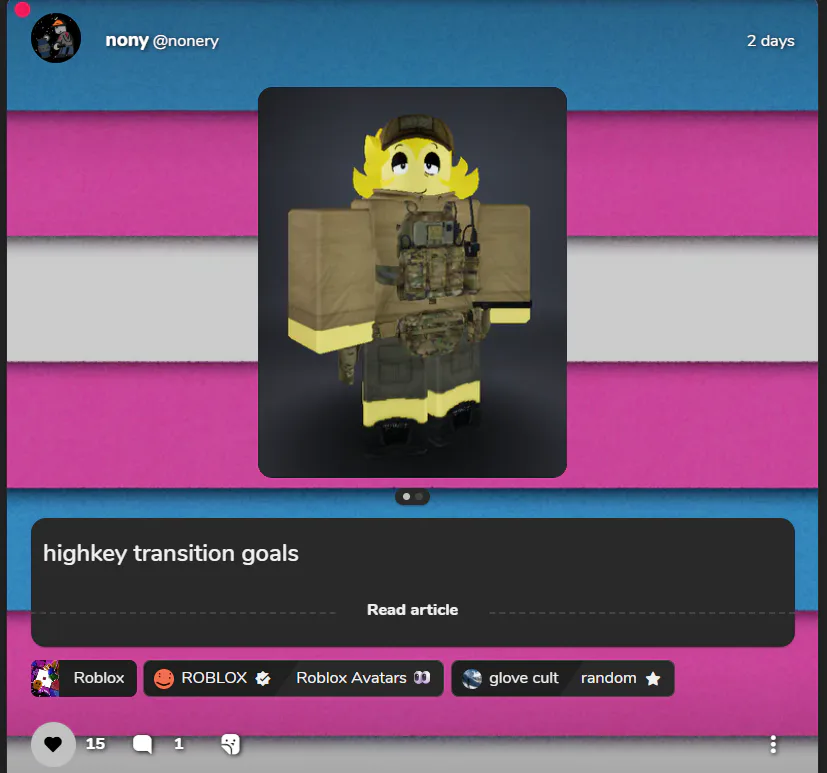
Task: Click the 1 comment count
Action: [179, 744]
